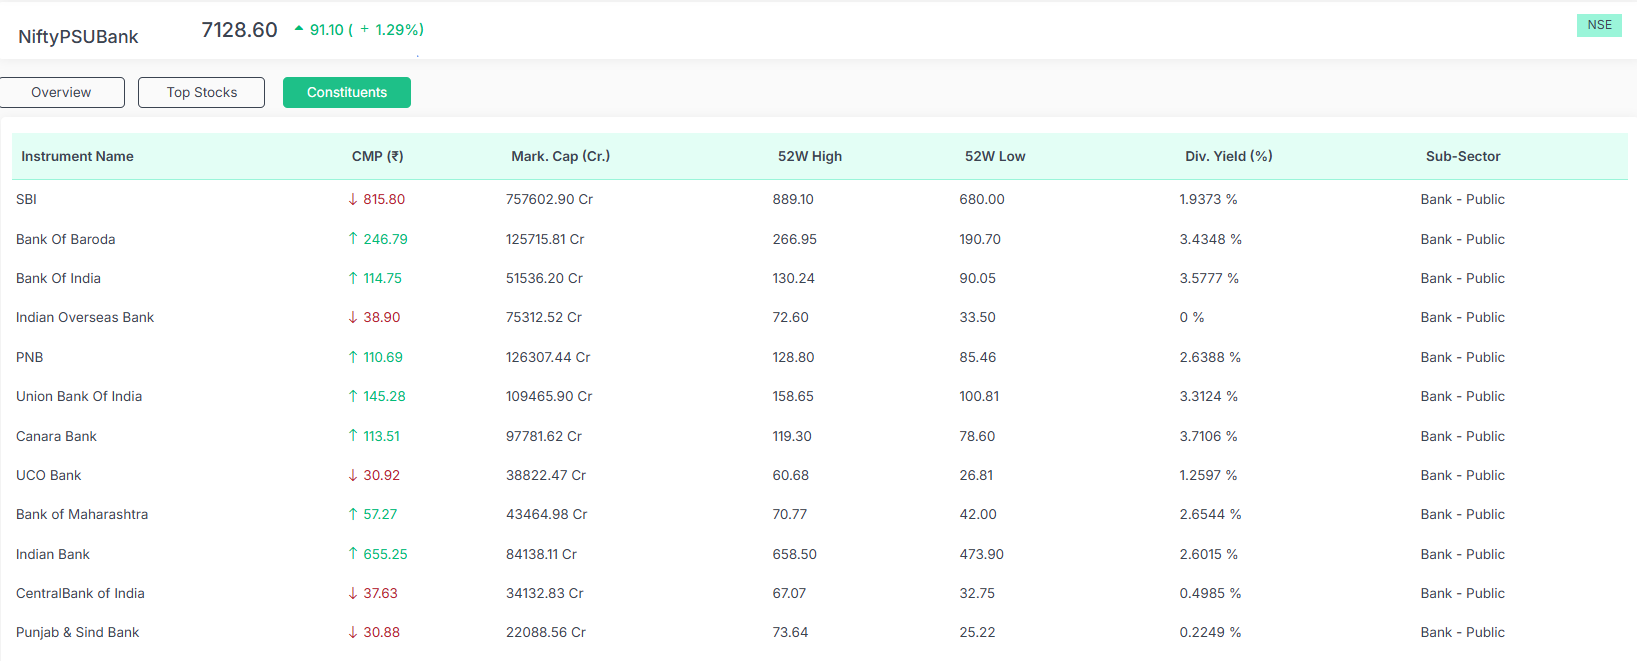Open the Union Bank Of India stock link

tap(79, 396)
